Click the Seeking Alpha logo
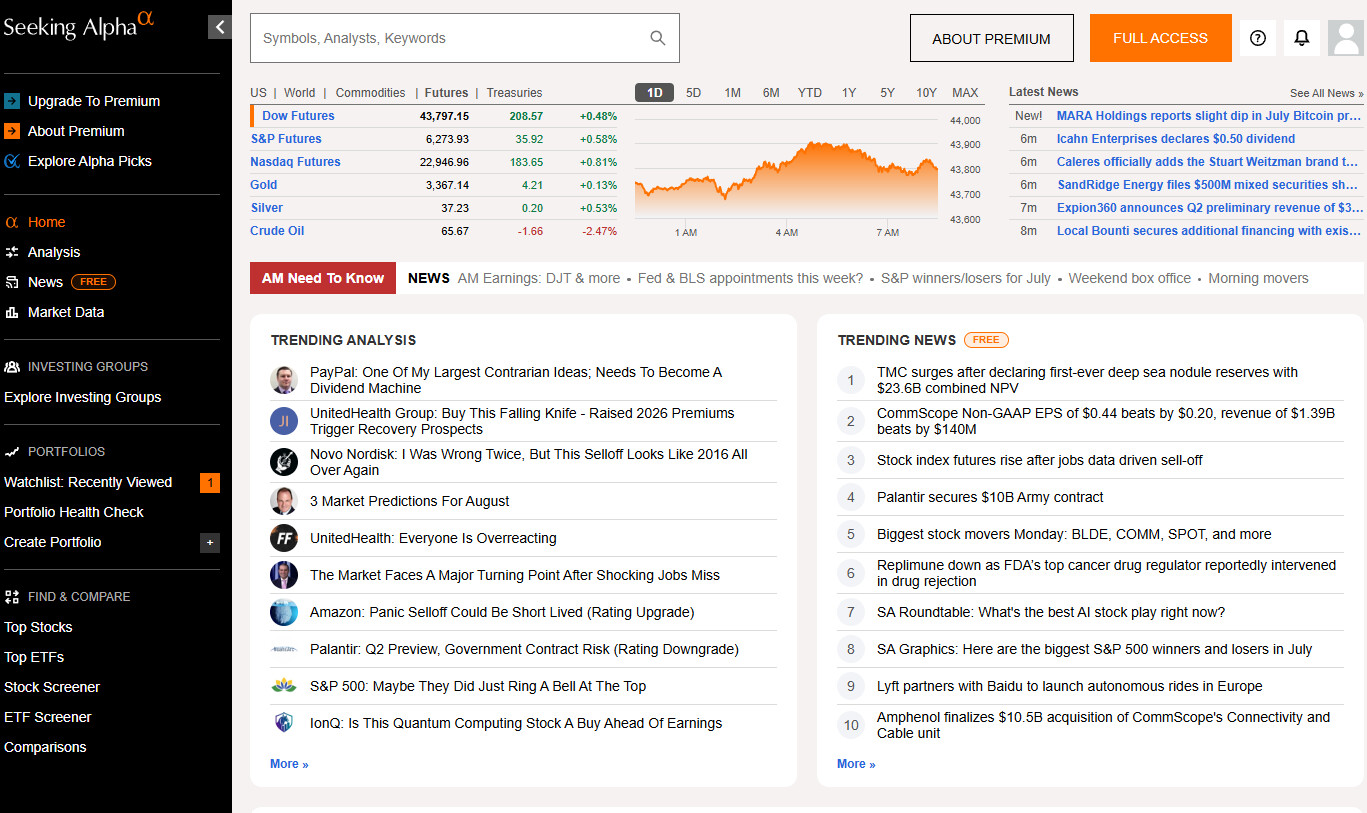 point(78,25)
